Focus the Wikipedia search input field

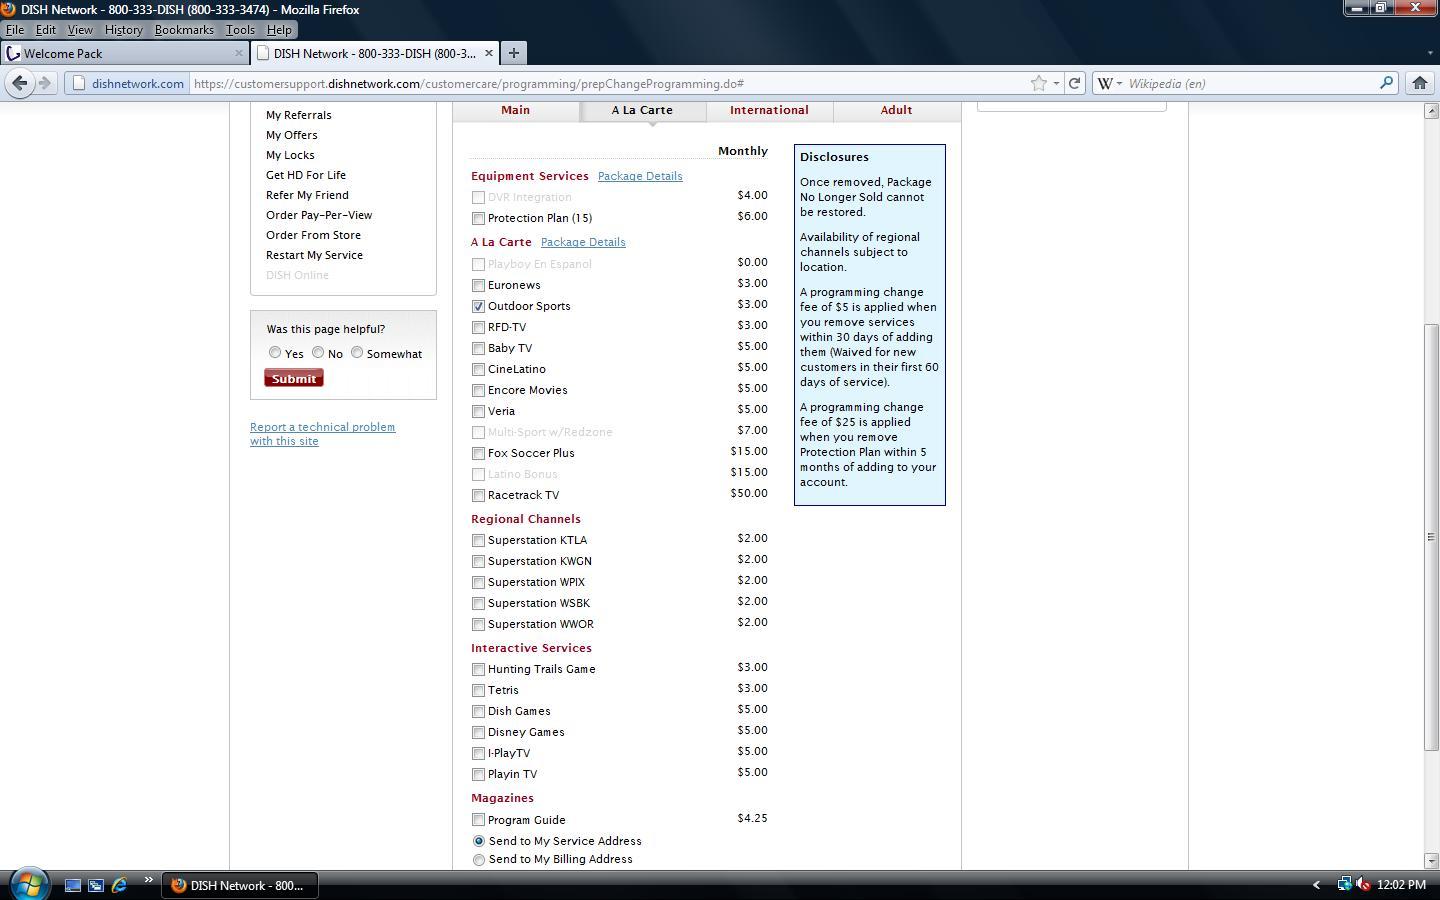point(1250,83)
